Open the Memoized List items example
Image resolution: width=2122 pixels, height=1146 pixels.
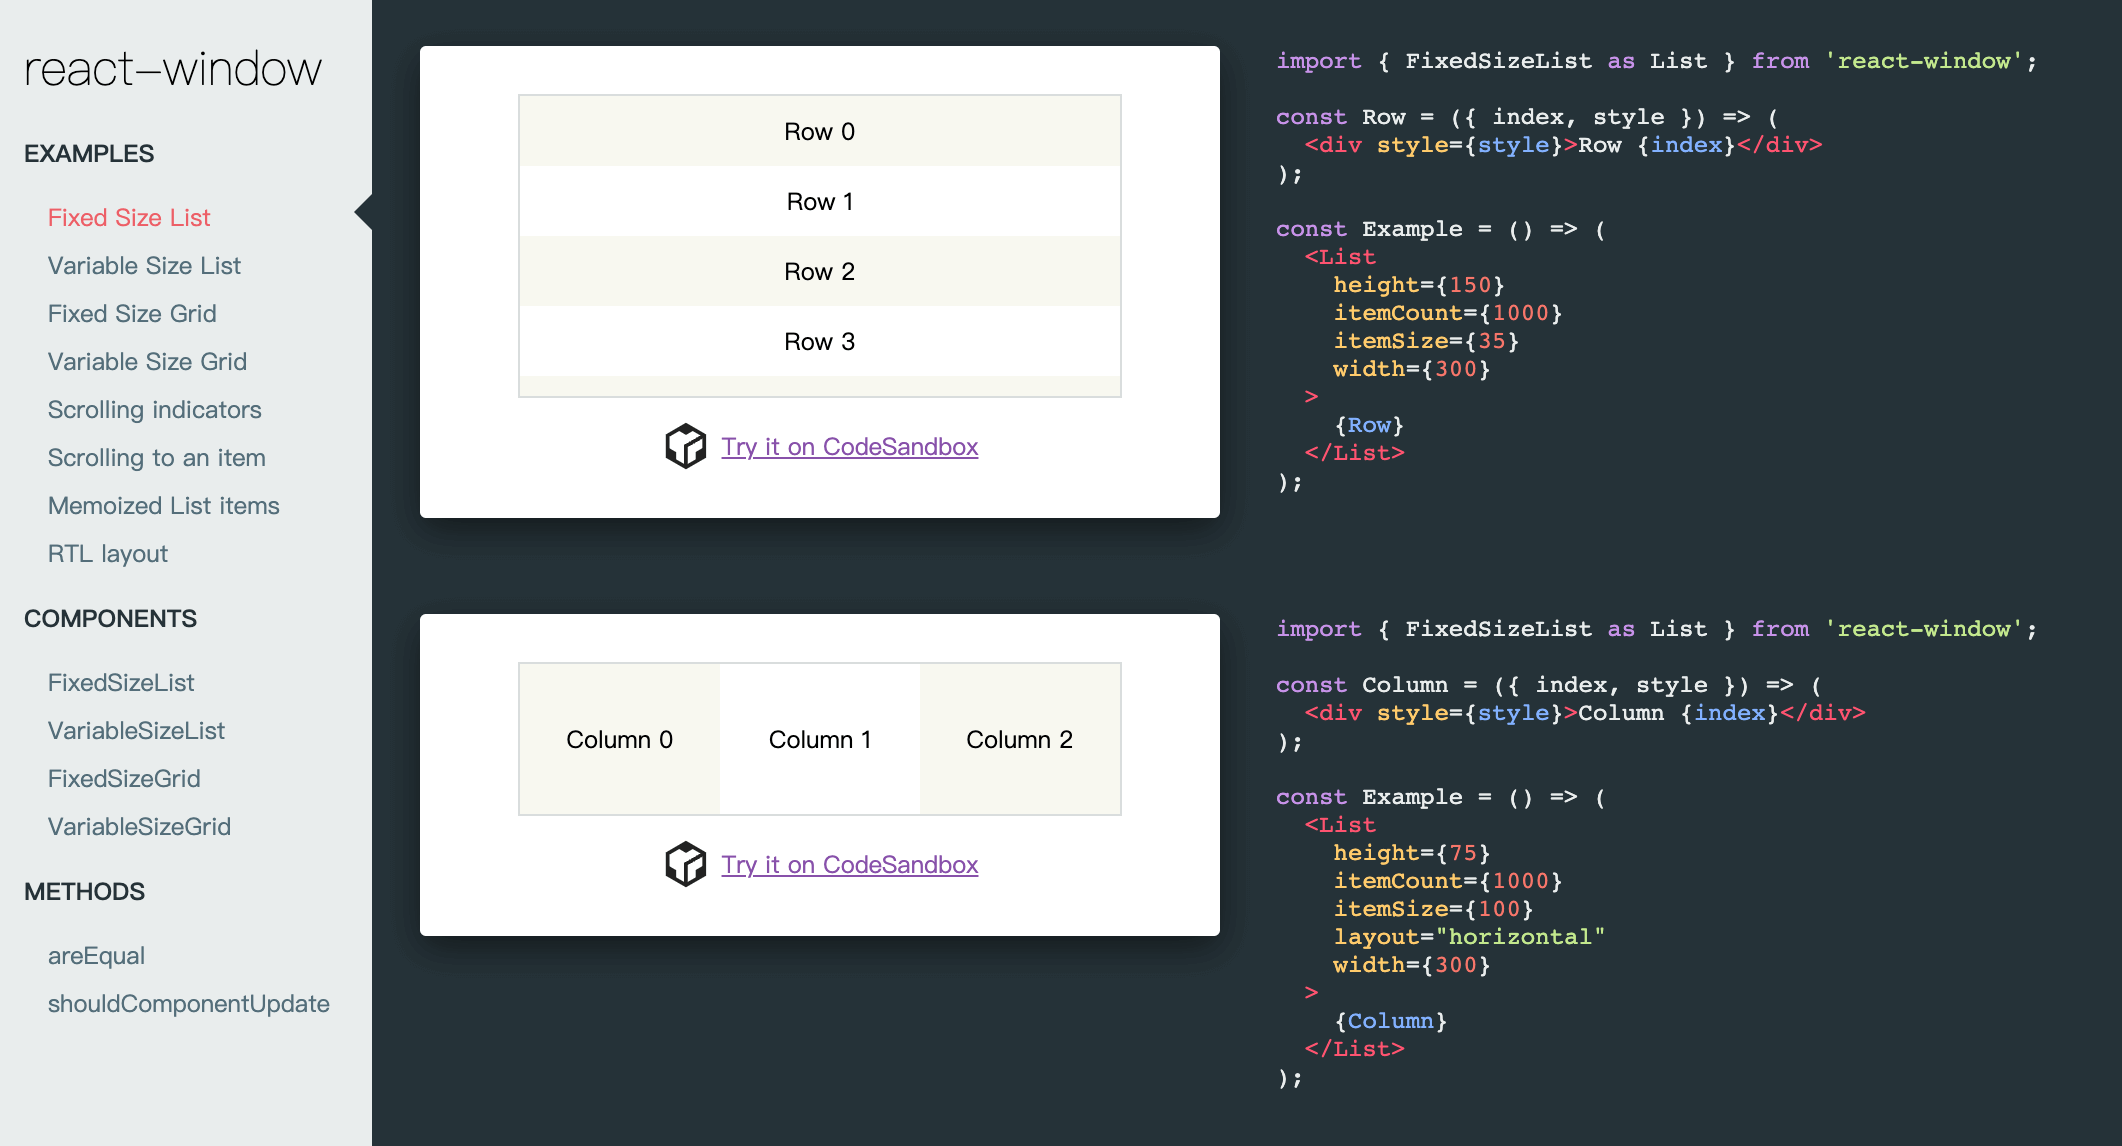click(163, 506)
